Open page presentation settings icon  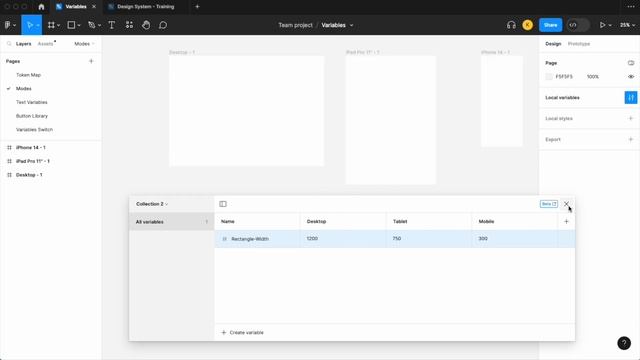click(631, 63)
